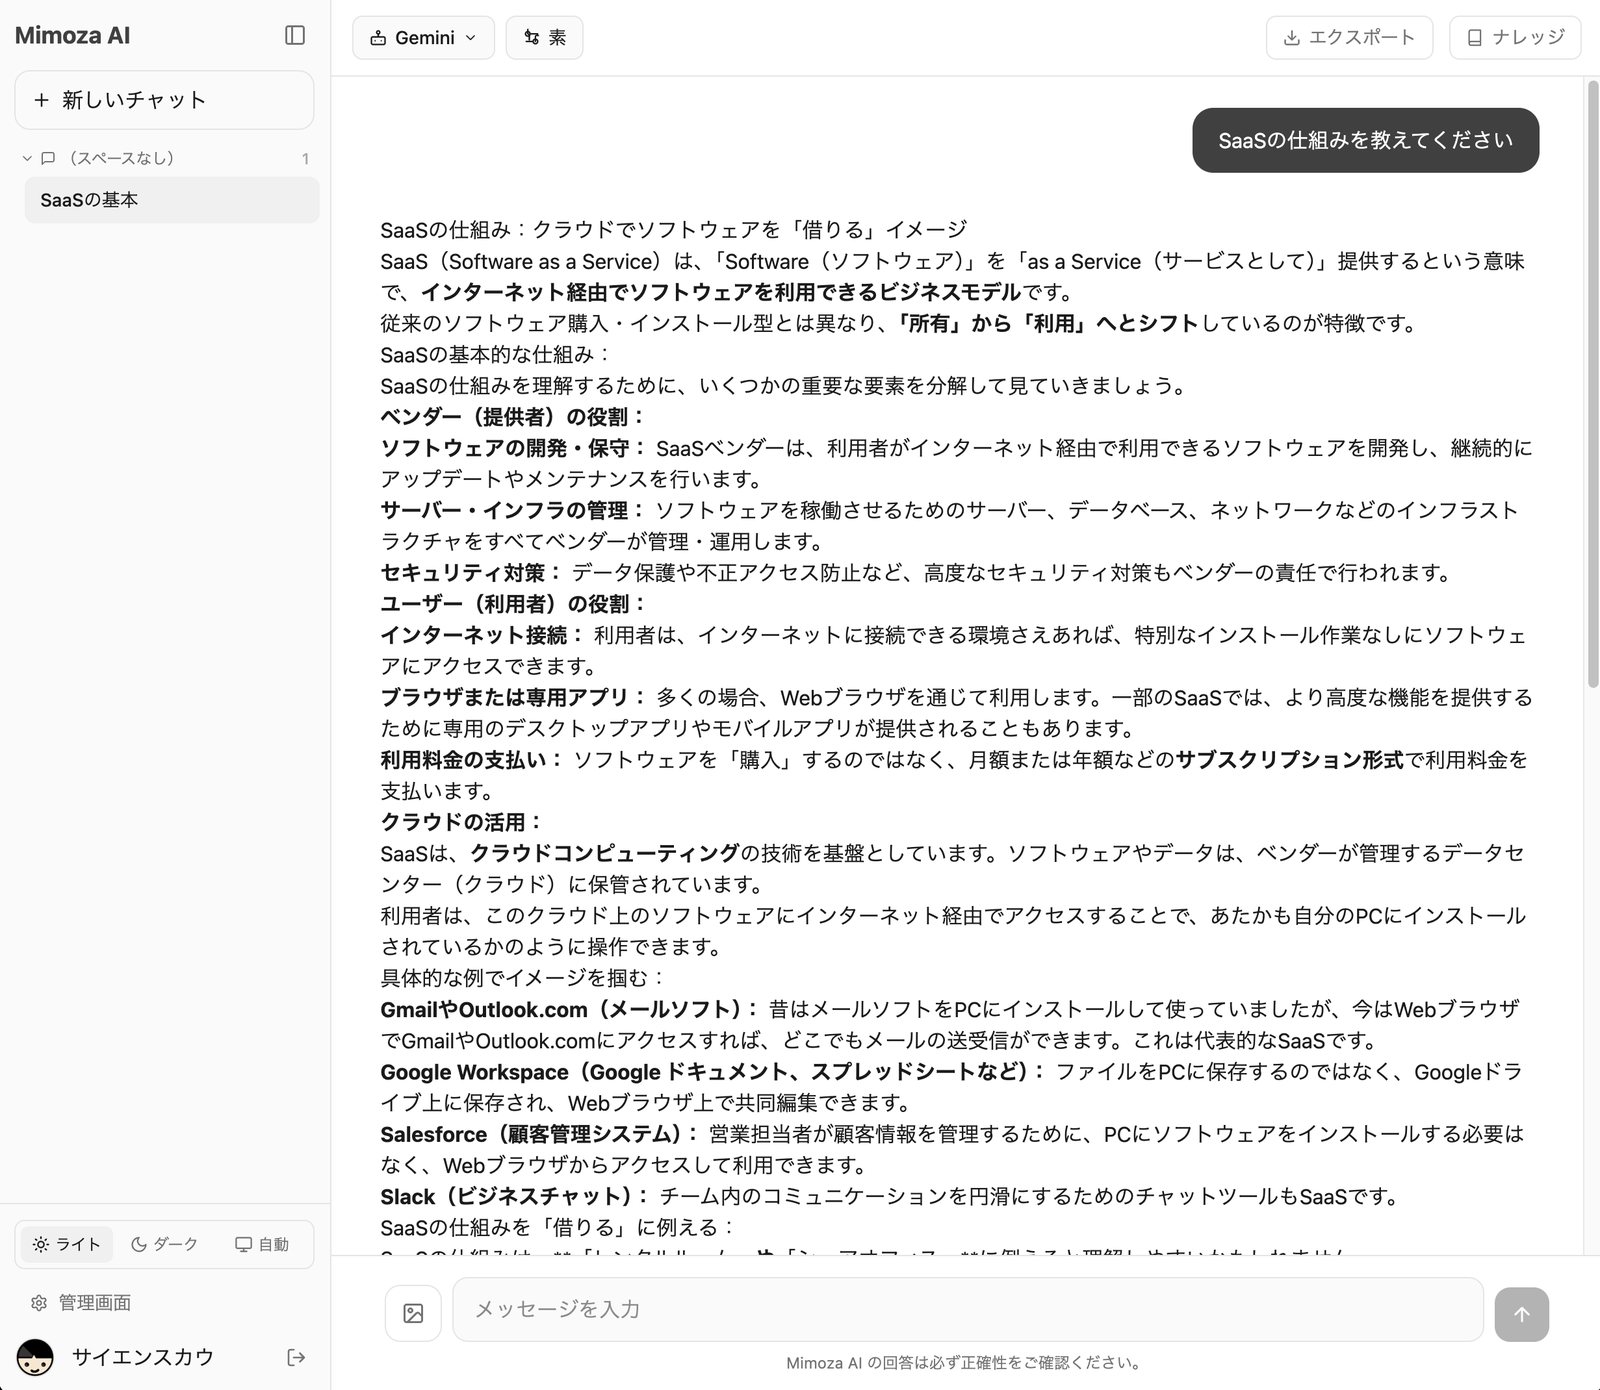This screenshot has width=1600, height=1390.
Task: Click the plus icon for 新しいチャット
Action: coord(41,99)
